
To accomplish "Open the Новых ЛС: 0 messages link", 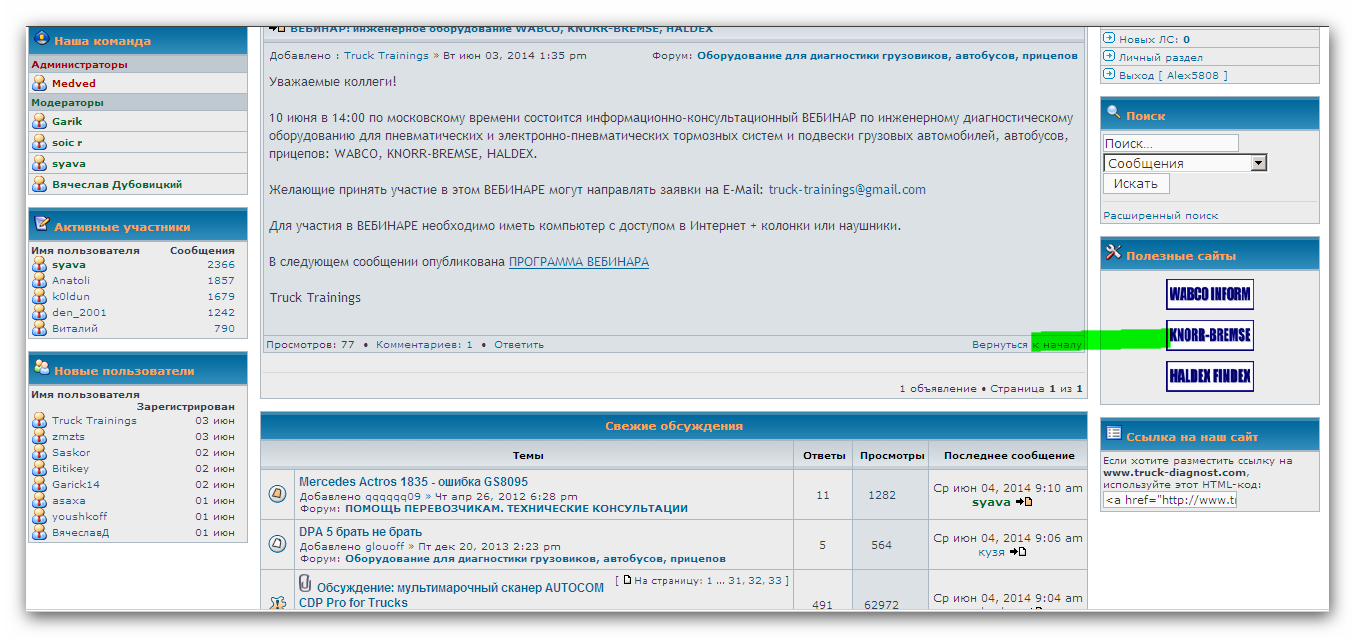I will point(1154,40).
